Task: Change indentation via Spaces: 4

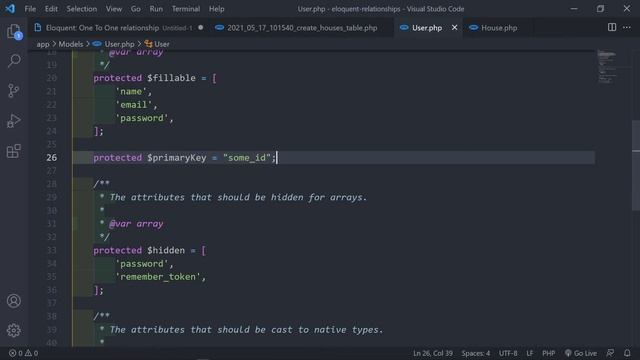Action: [x=476, y=353]
